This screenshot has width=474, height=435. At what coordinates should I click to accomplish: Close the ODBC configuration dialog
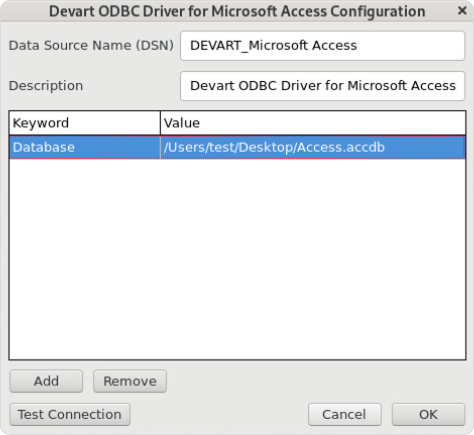tap(462, 11)
